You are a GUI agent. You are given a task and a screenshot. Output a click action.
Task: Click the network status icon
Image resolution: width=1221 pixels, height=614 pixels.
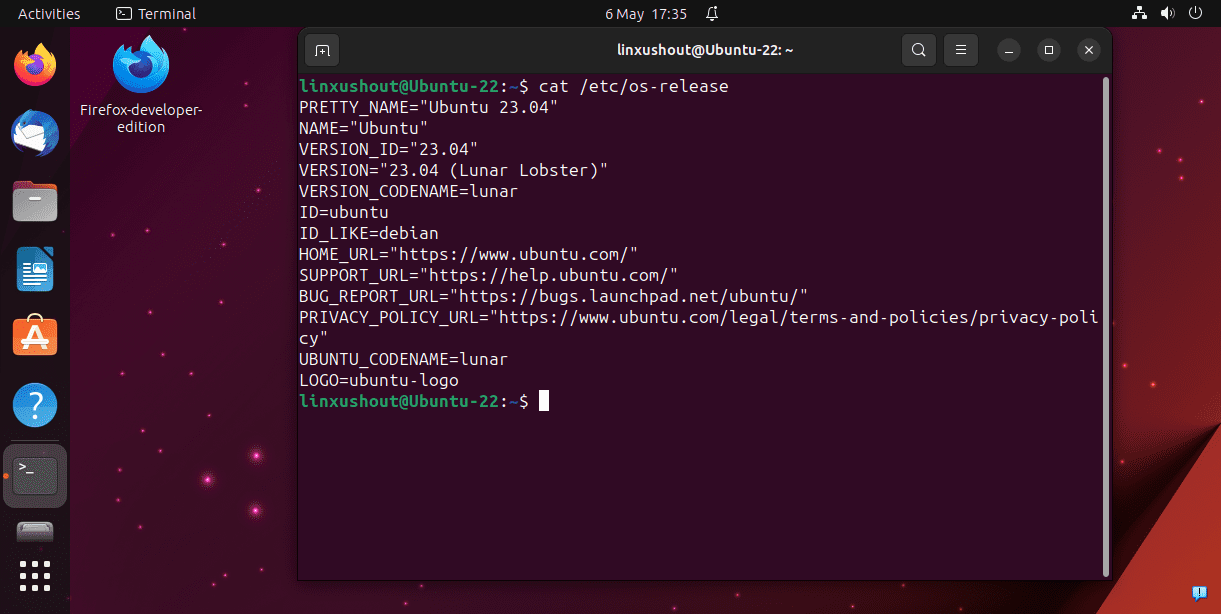(x=1139, y=14)
